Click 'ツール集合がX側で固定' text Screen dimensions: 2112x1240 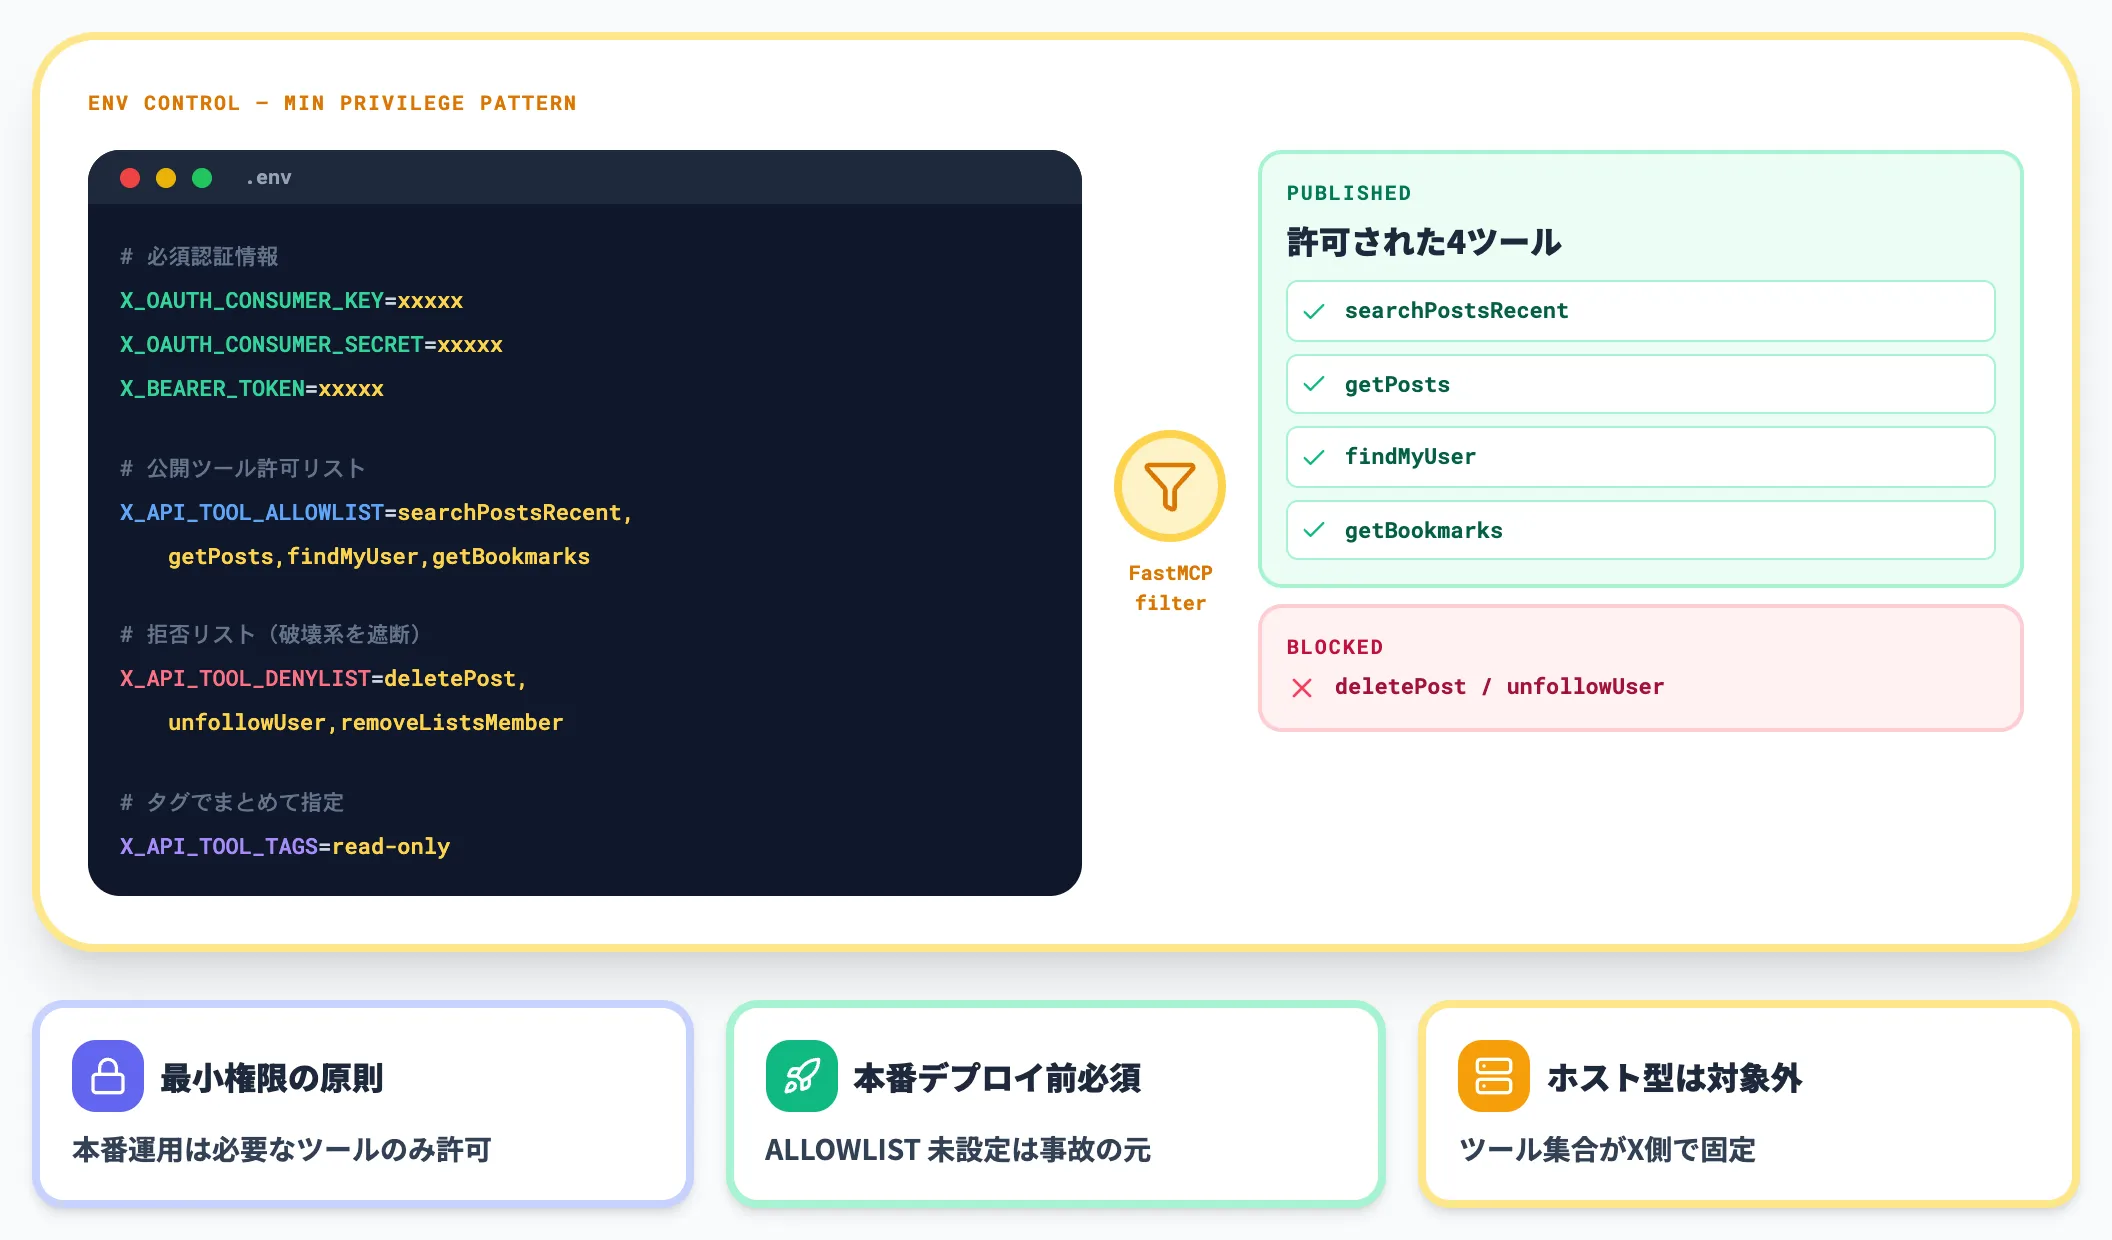click(x=1608, y=1150)
